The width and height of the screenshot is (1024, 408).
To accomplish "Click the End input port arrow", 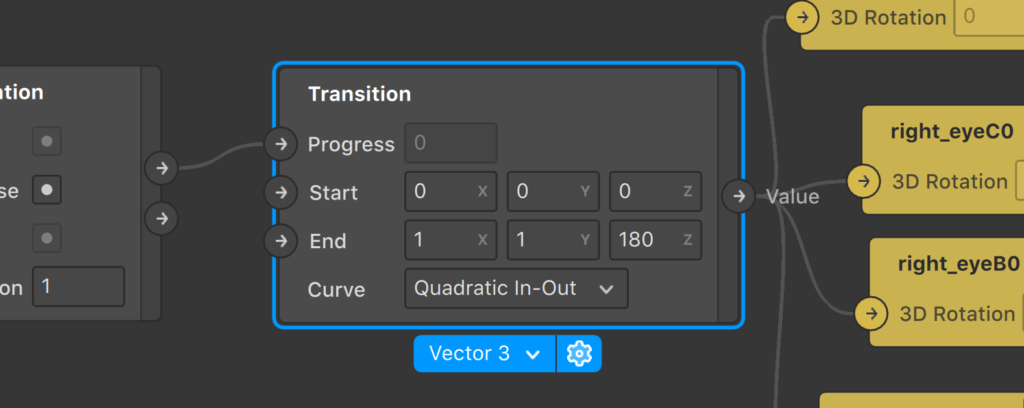I will point(281,241).
